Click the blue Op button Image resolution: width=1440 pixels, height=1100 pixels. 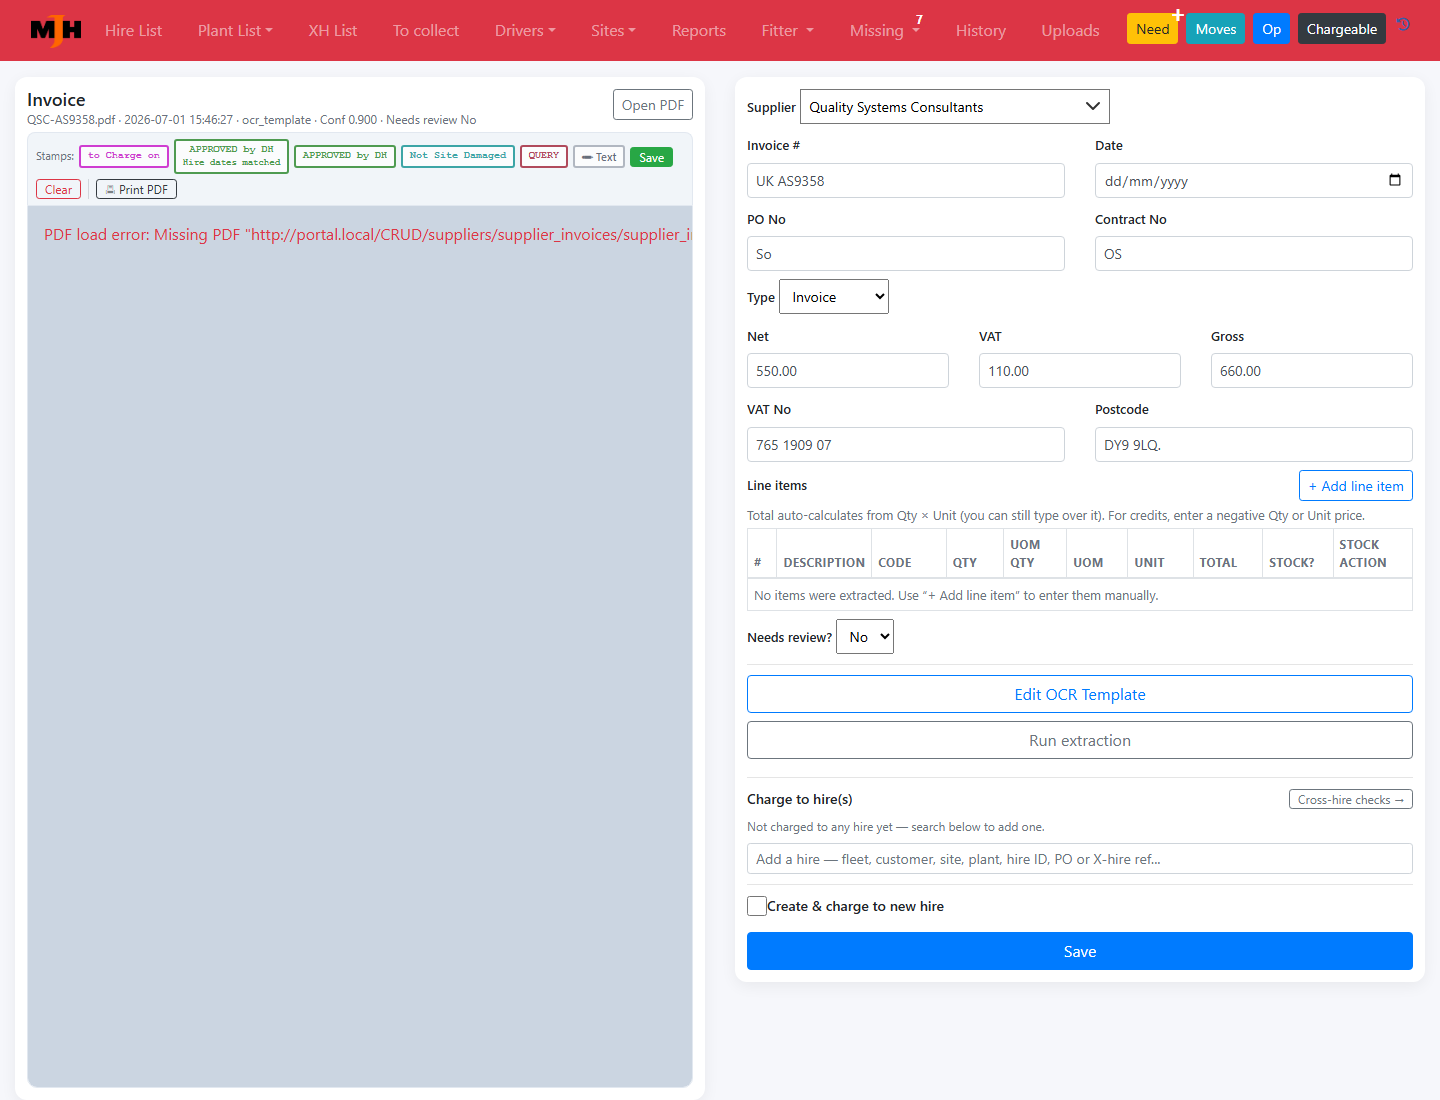tap(1272, 29)
